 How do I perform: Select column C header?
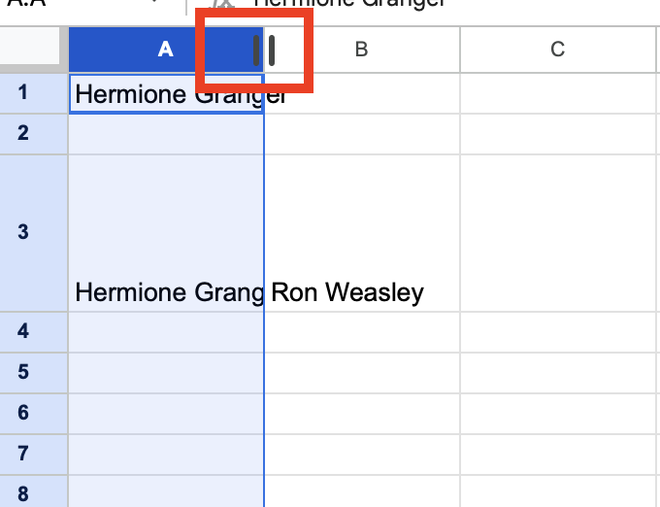tap(558, 49)
